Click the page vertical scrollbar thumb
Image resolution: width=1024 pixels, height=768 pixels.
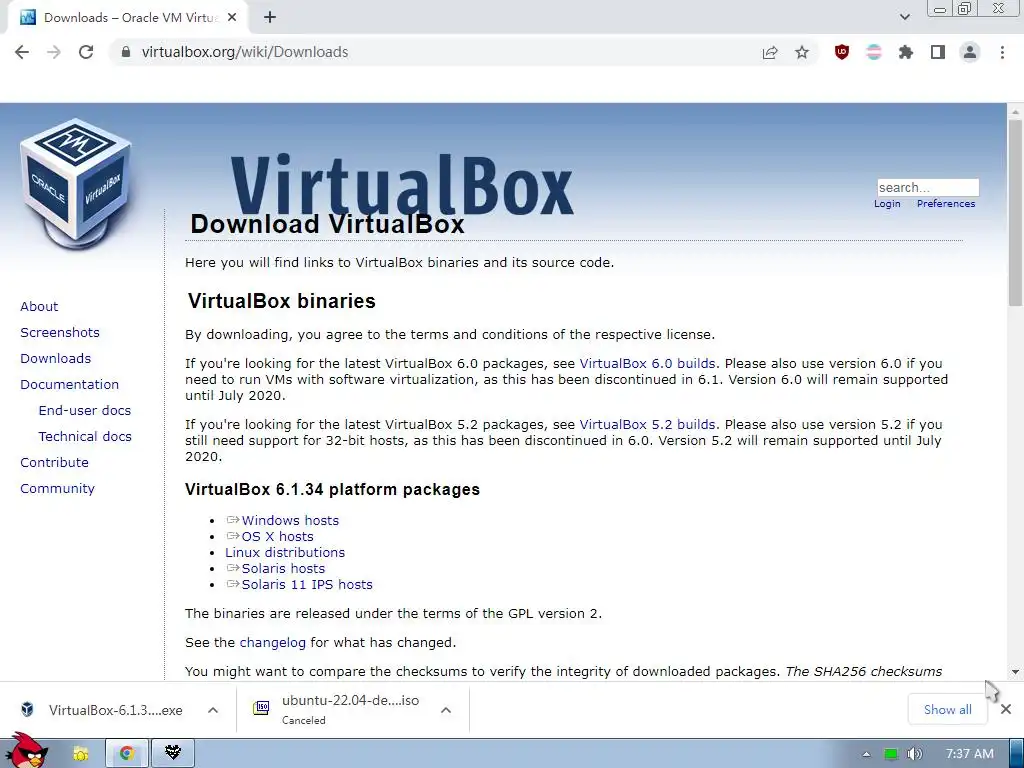pyautogui.click(x=1015, y=213)
